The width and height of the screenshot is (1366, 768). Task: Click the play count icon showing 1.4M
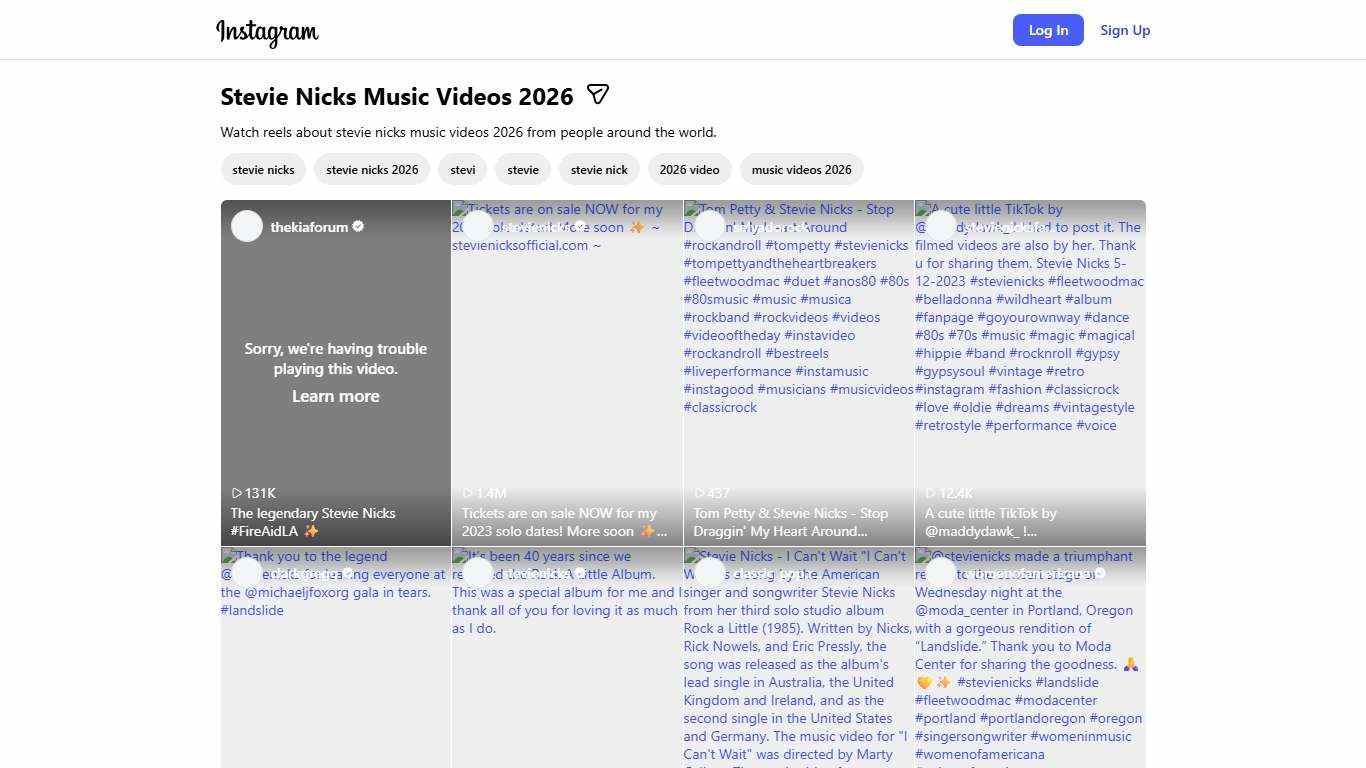[x=468, y=493]
